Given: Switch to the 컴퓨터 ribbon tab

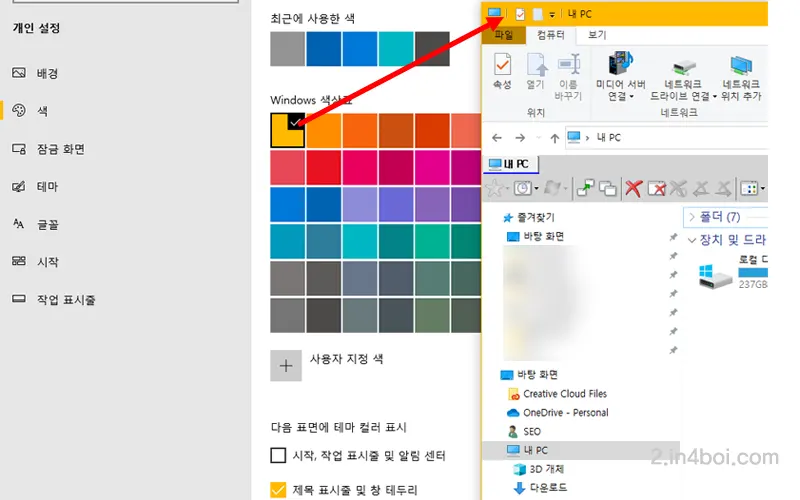Looking at the screenshot, I should (x=551, y=35).
